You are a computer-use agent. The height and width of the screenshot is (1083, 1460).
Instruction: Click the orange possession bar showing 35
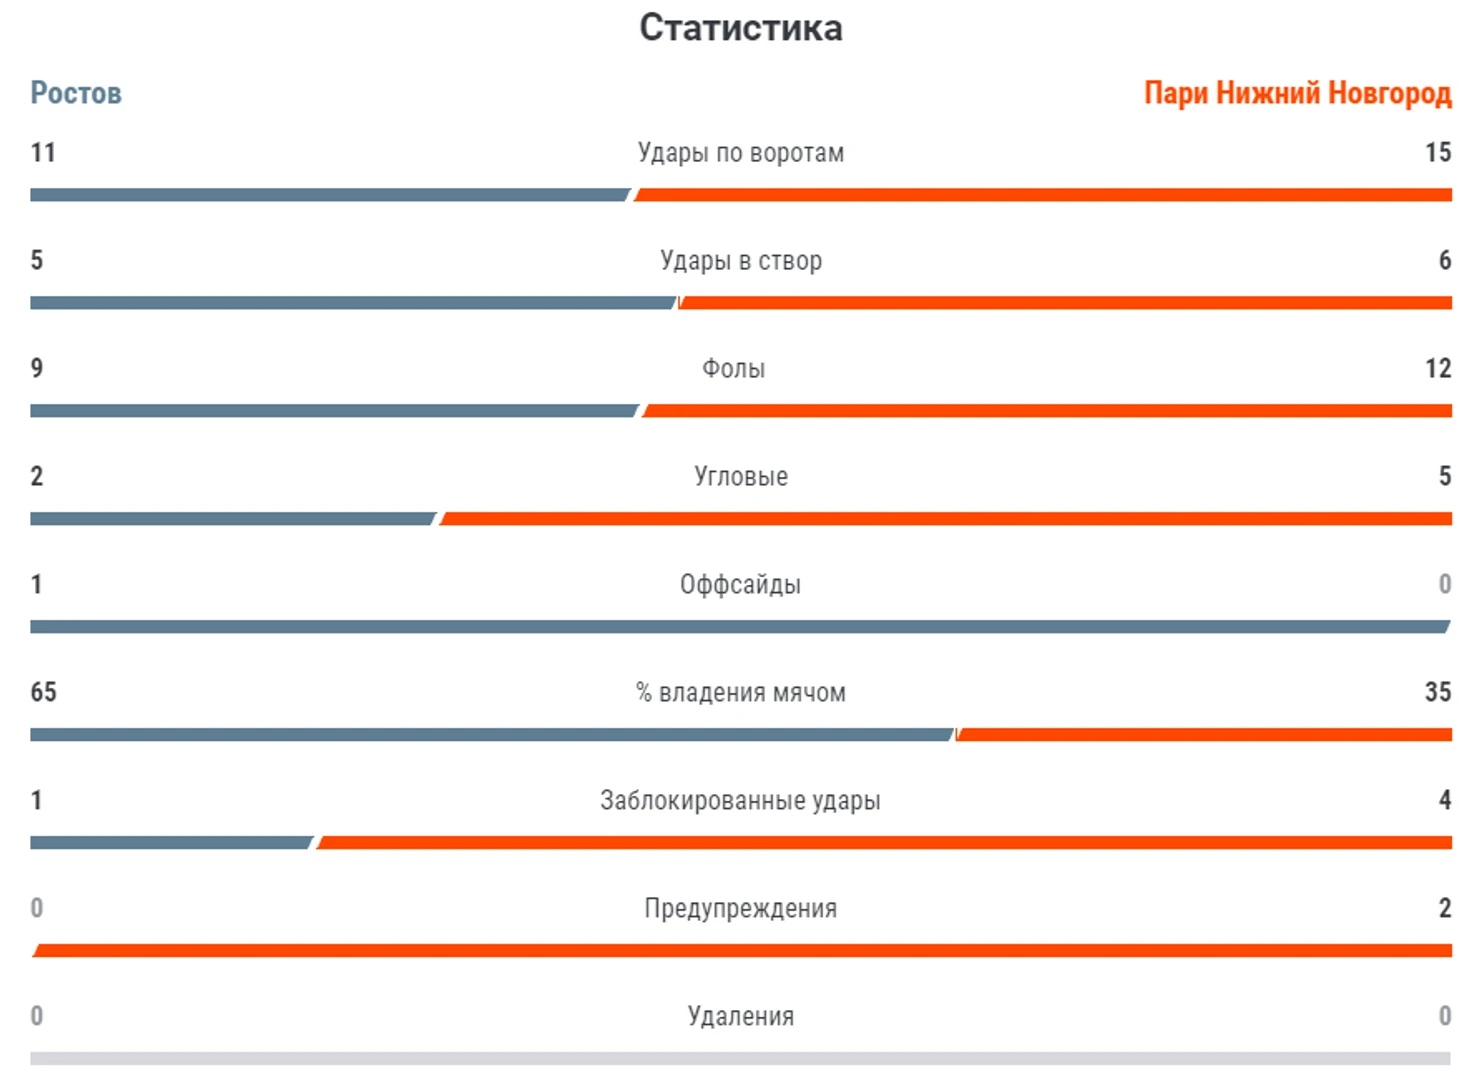(1204, 735)
